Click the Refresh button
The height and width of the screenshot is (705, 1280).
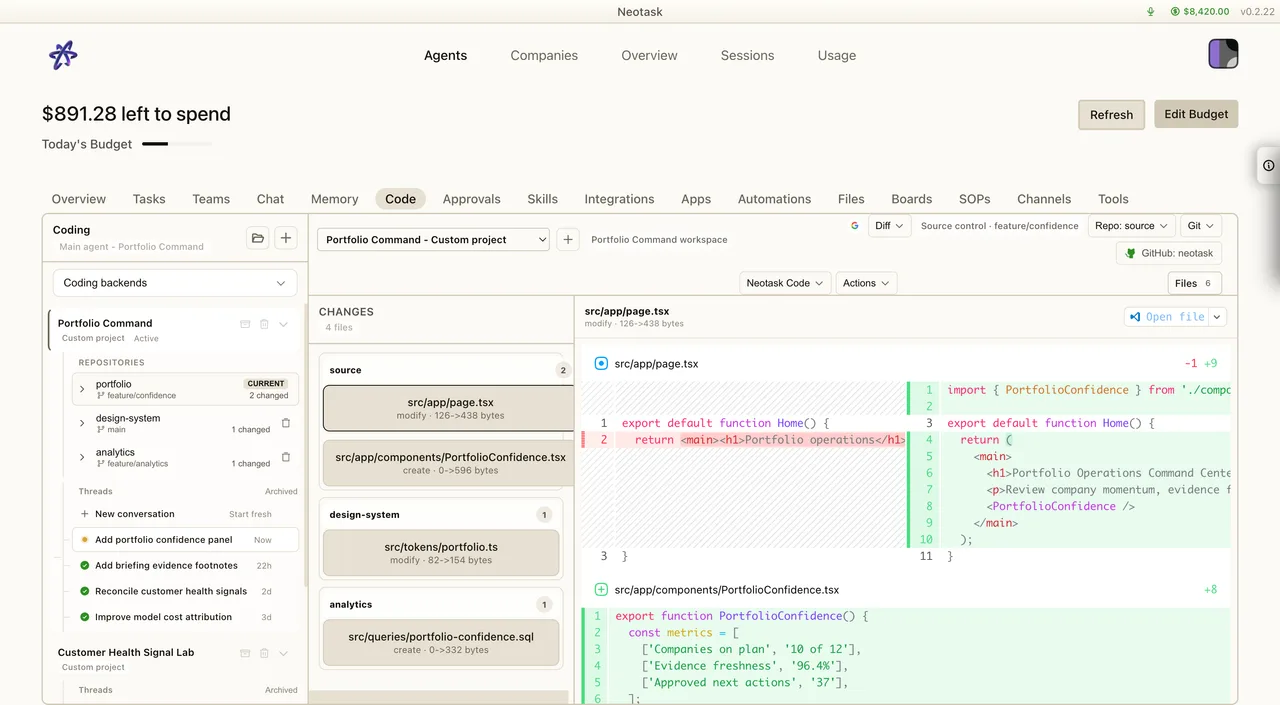pos(1111,115)
